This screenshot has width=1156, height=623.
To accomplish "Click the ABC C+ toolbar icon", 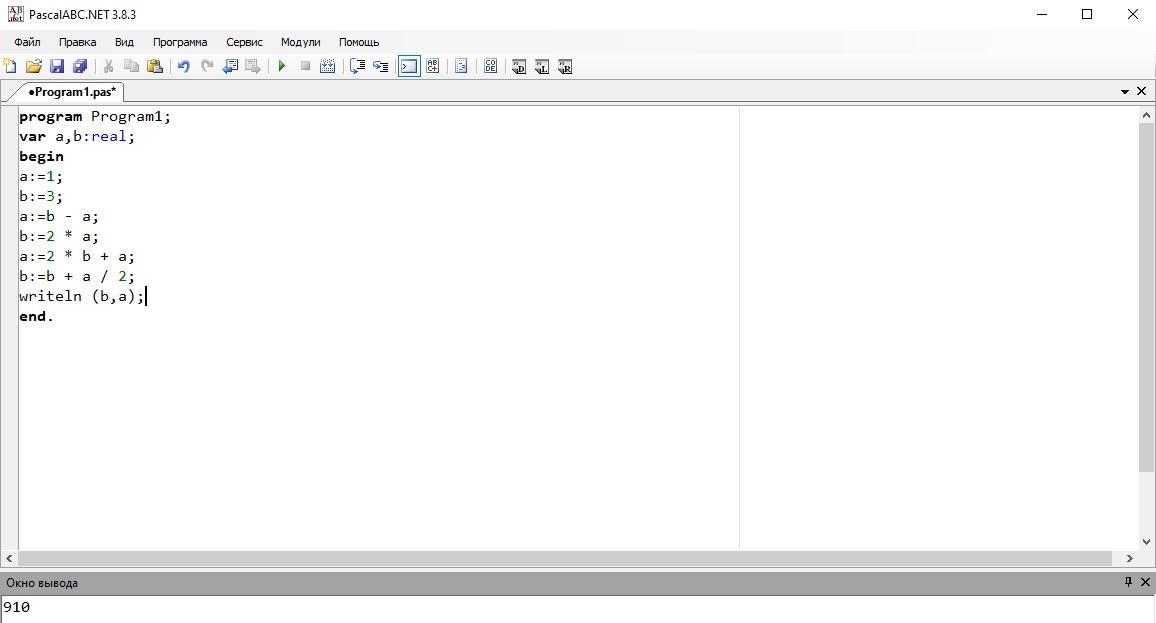I will [433, 66].
